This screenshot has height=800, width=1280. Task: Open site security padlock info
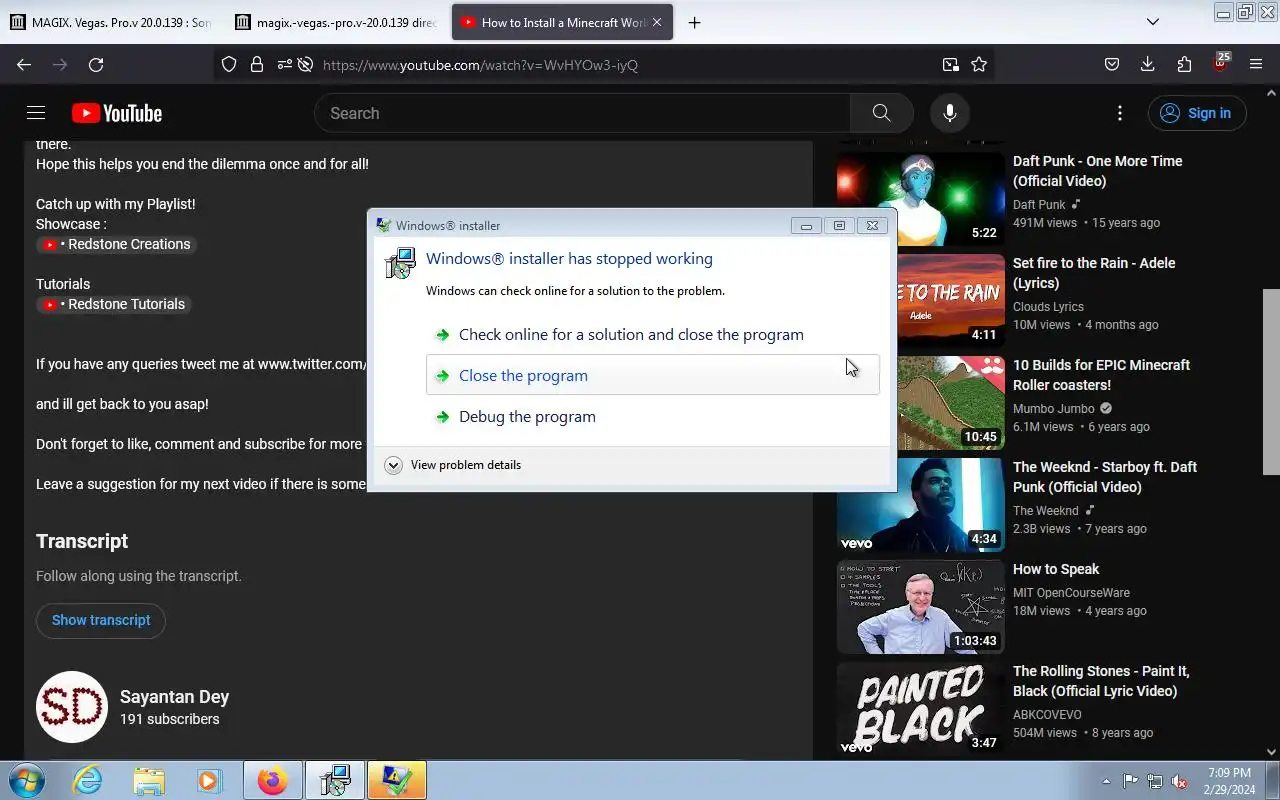click(x=257, y=65)
